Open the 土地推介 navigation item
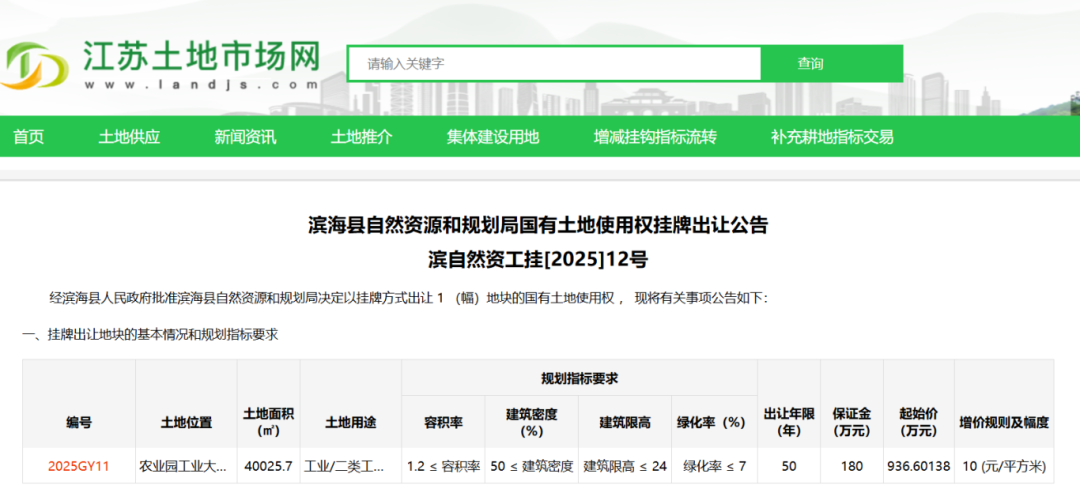Image resolution: width=1080 pixels, height=489 pixels. click(x=361, y=137)
